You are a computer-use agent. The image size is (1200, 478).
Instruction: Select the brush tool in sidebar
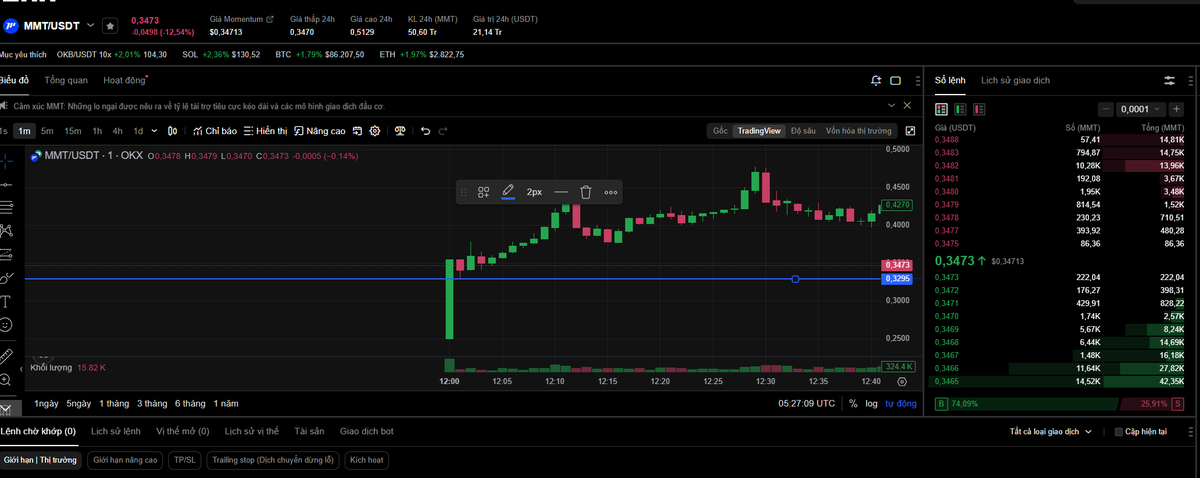(6, 277)
